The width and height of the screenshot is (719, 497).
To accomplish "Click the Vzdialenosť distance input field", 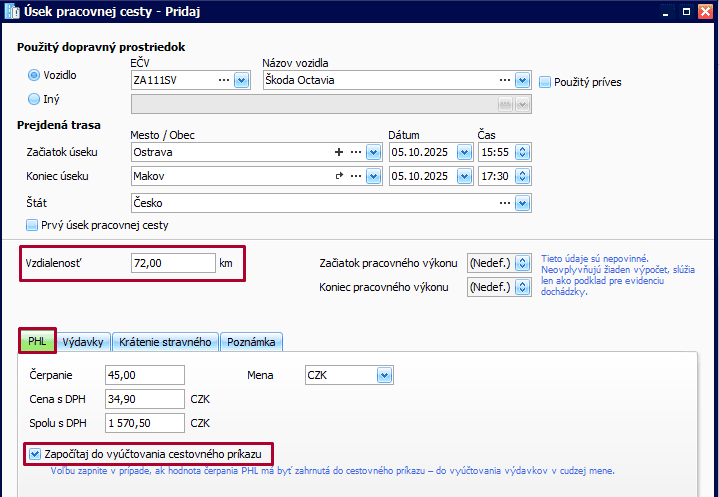I will click(x=173, y=264).
